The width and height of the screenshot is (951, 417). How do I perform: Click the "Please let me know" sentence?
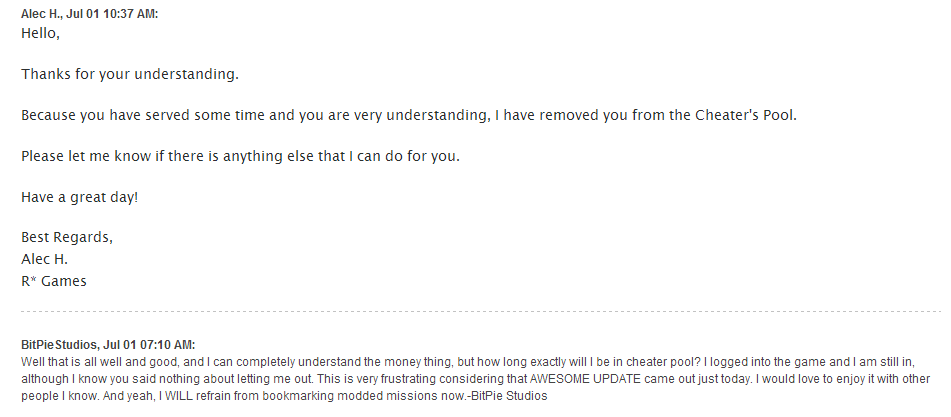point(240,156)
